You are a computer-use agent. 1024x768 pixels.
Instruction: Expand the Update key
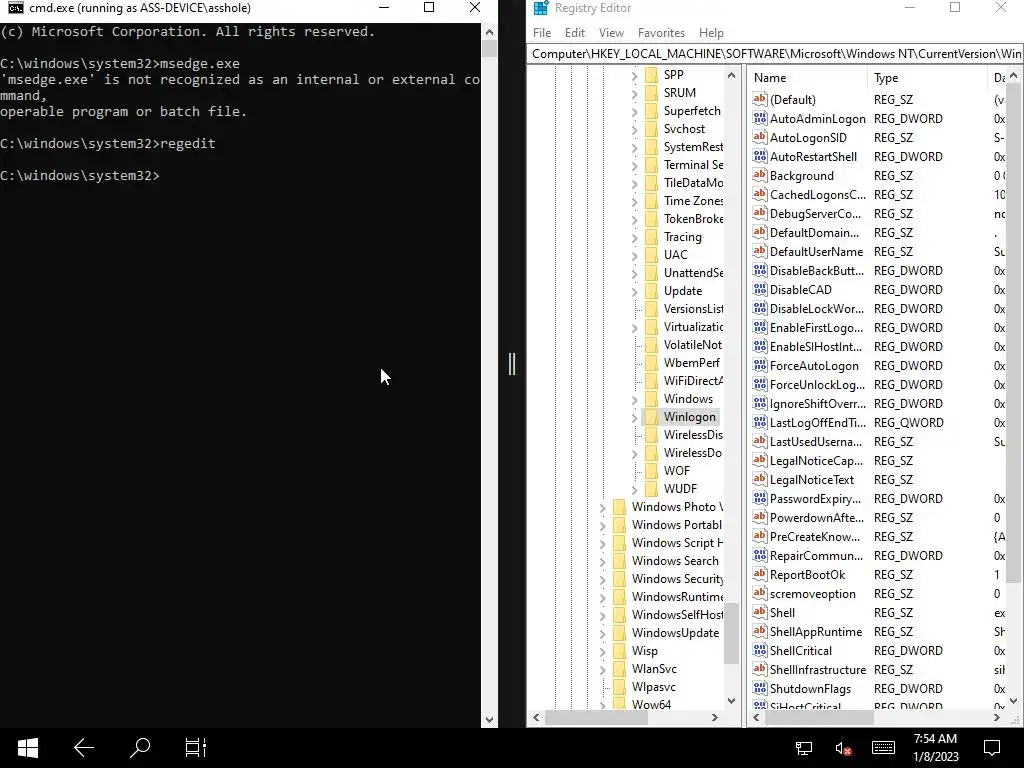tap(634, 291)
